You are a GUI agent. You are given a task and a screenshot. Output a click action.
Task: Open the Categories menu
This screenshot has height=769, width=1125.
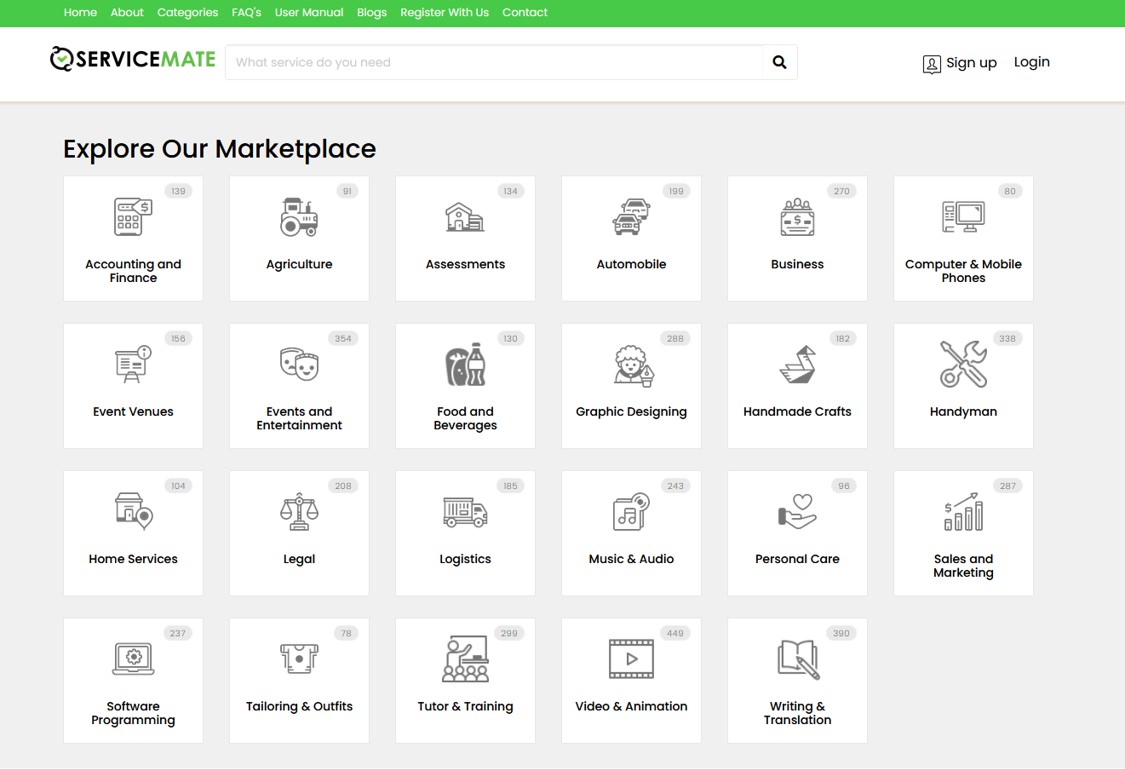[187, 12]
